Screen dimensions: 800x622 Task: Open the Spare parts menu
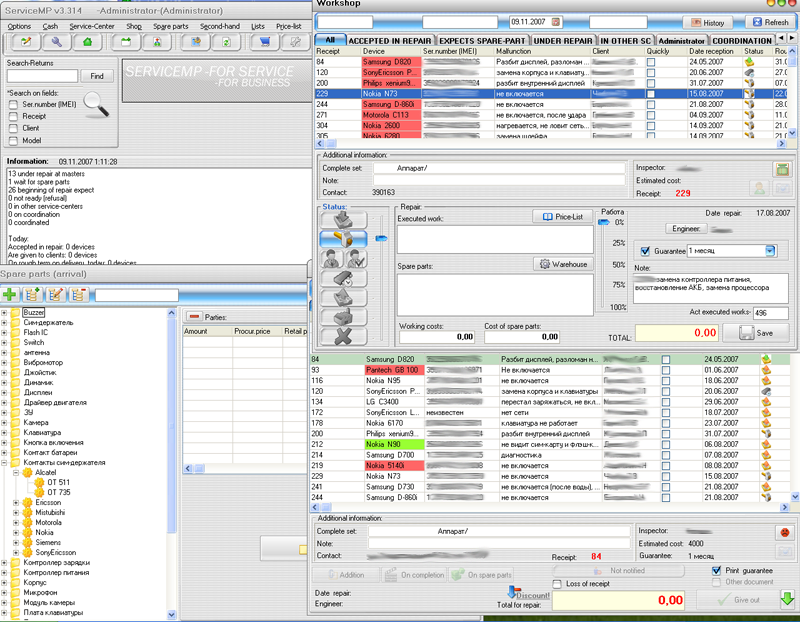coord(170,26)
